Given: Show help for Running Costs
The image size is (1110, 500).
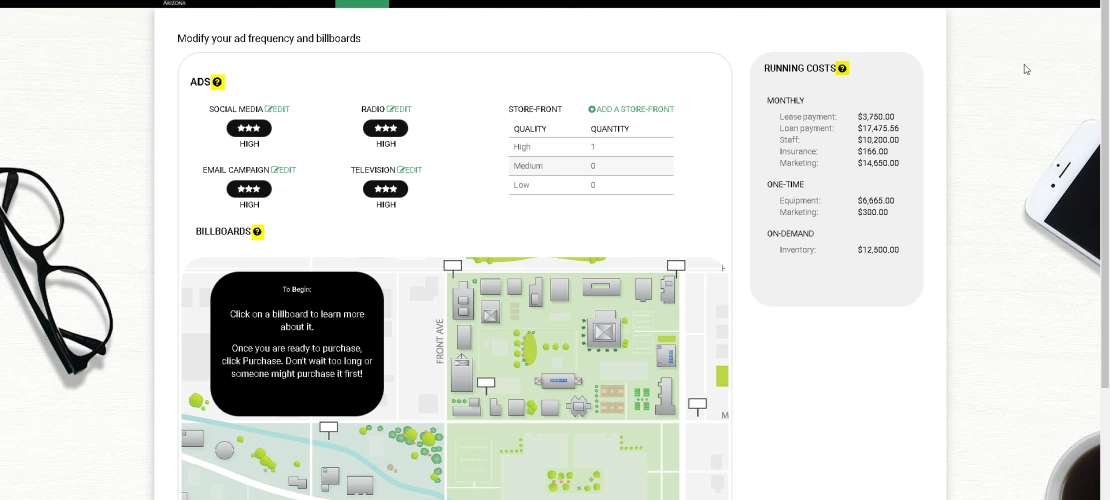Looking at the screenshot, I should tap(842, 69).
